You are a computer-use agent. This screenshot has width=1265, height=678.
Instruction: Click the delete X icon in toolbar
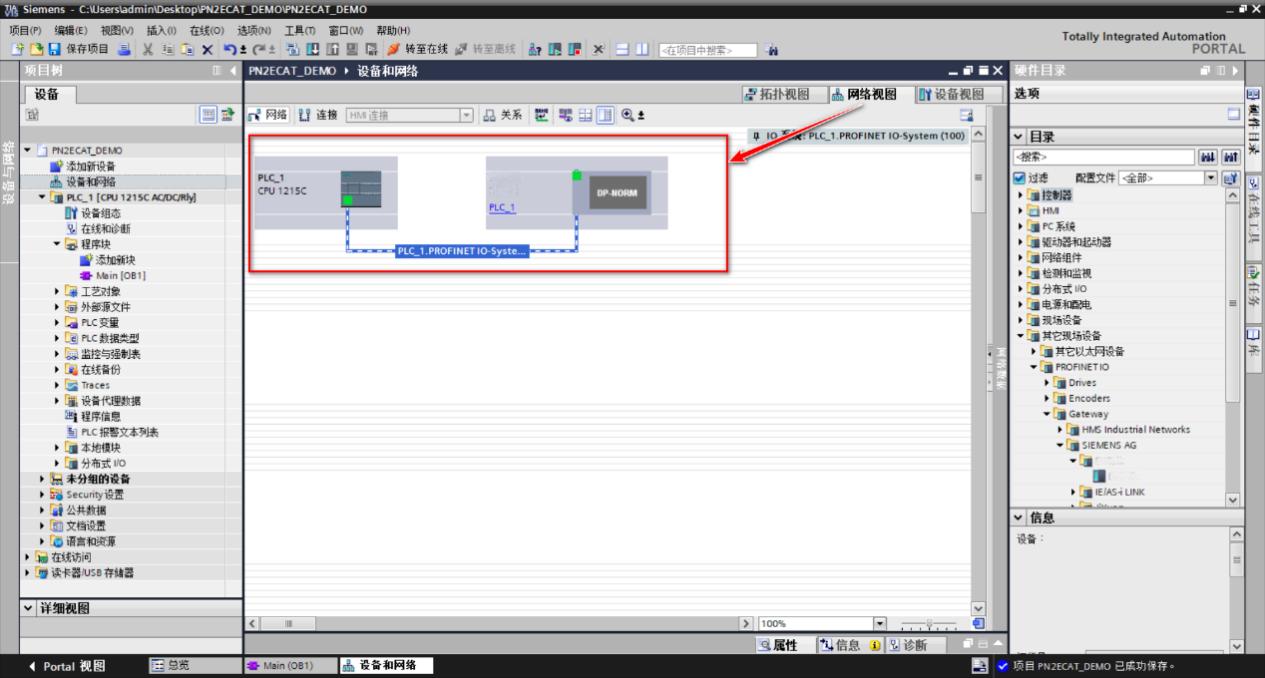tap(207, 49)
